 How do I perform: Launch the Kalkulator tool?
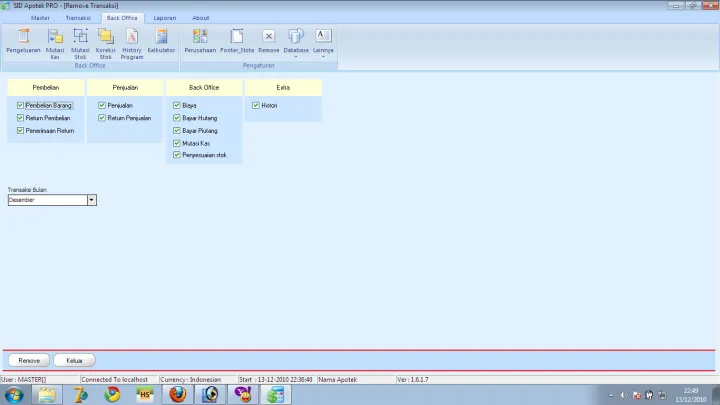point(161,41)
